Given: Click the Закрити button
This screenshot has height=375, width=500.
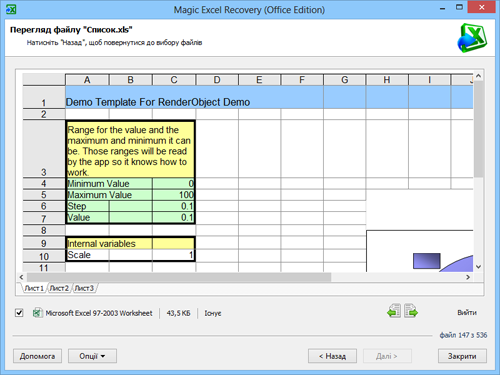Looking at the screenshot, I should pos(462,356).
